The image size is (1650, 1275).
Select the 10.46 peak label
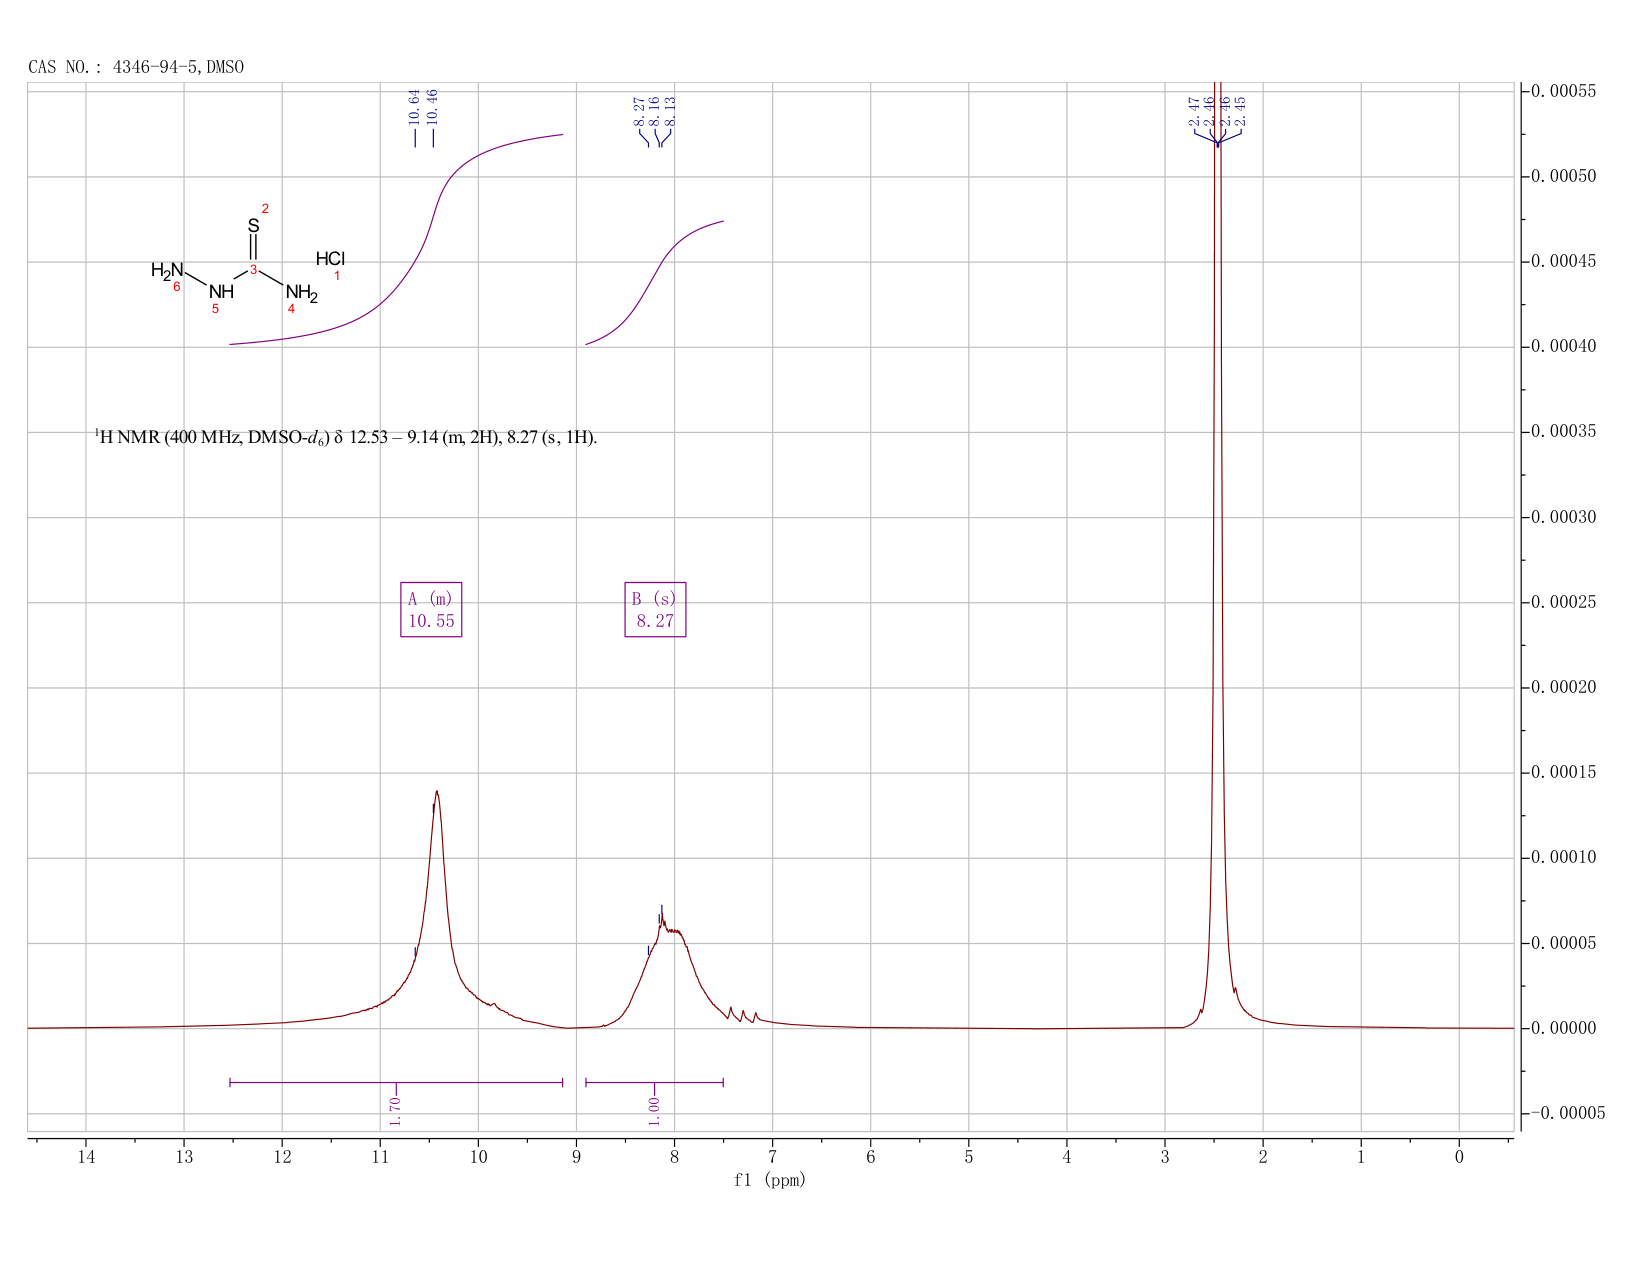point(432,107)
